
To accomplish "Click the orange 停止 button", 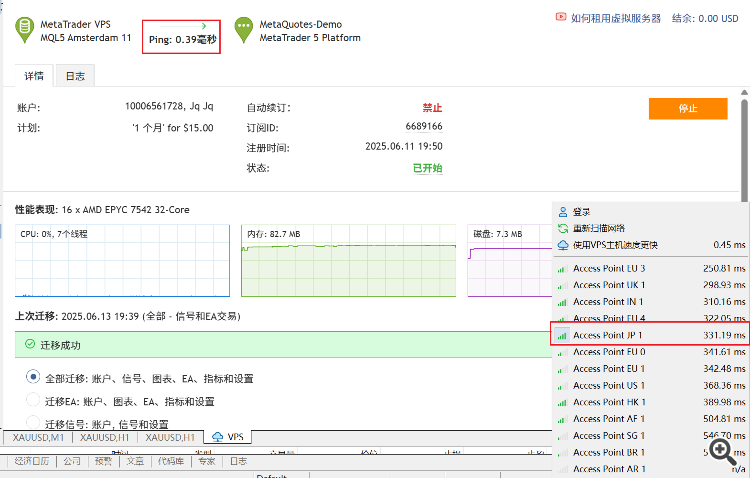I will (x=688, y=109).
